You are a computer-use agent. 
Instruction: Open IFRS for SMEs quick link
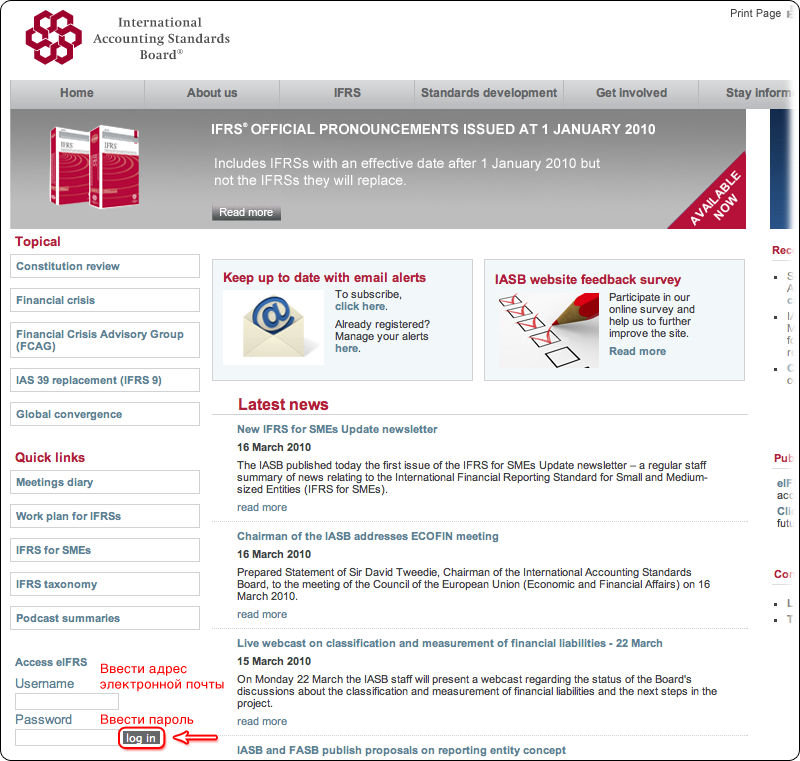tap(105, 550)
